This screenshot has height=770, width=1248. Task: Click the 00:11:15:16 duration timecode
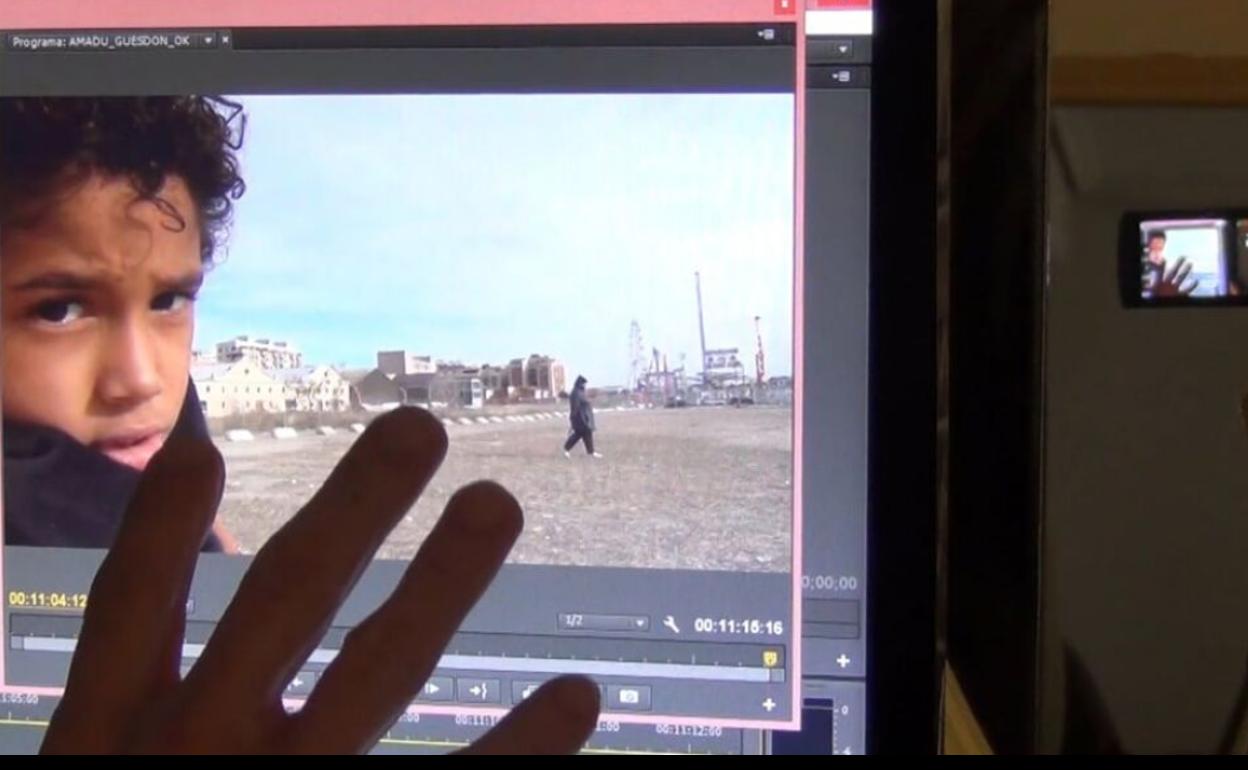pyautogui.click(x=738, y=626)
